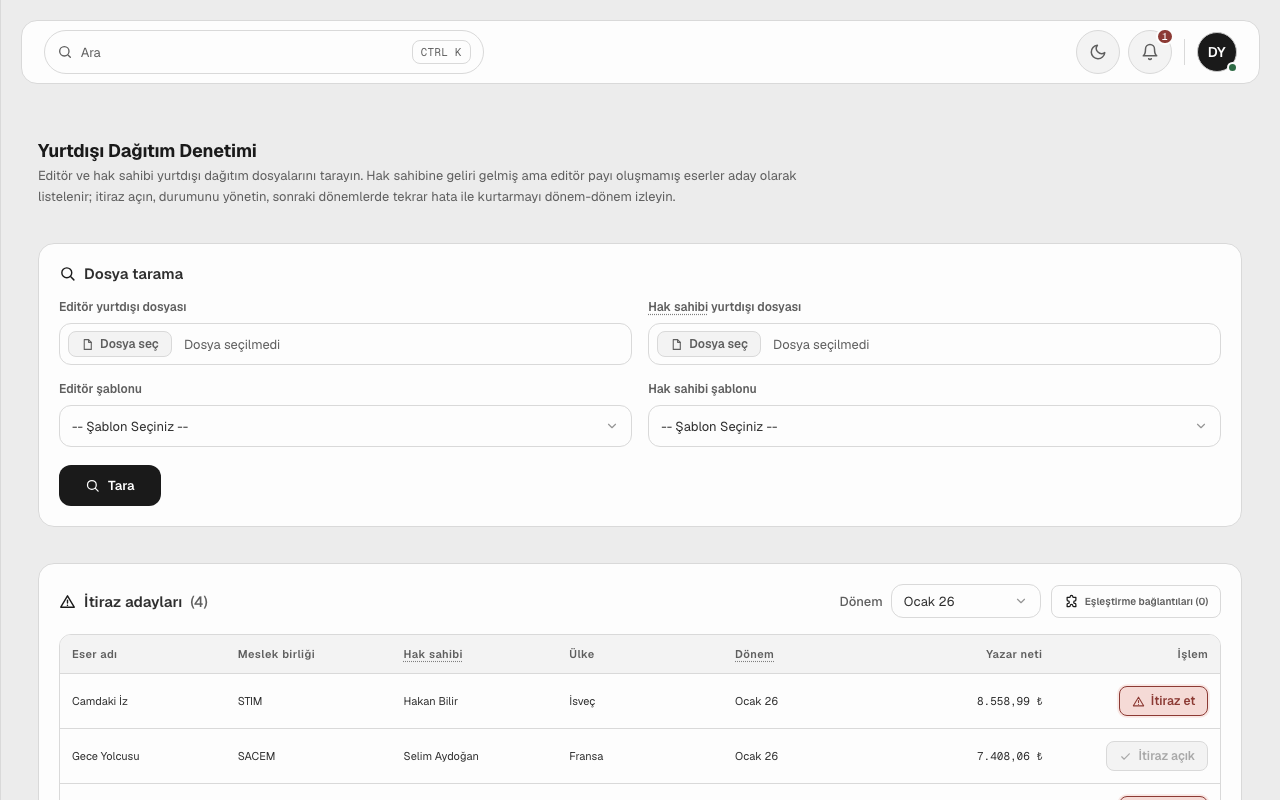Click the (4) candidate count
The image size is (1280, 800).
(x=199, y=602)
